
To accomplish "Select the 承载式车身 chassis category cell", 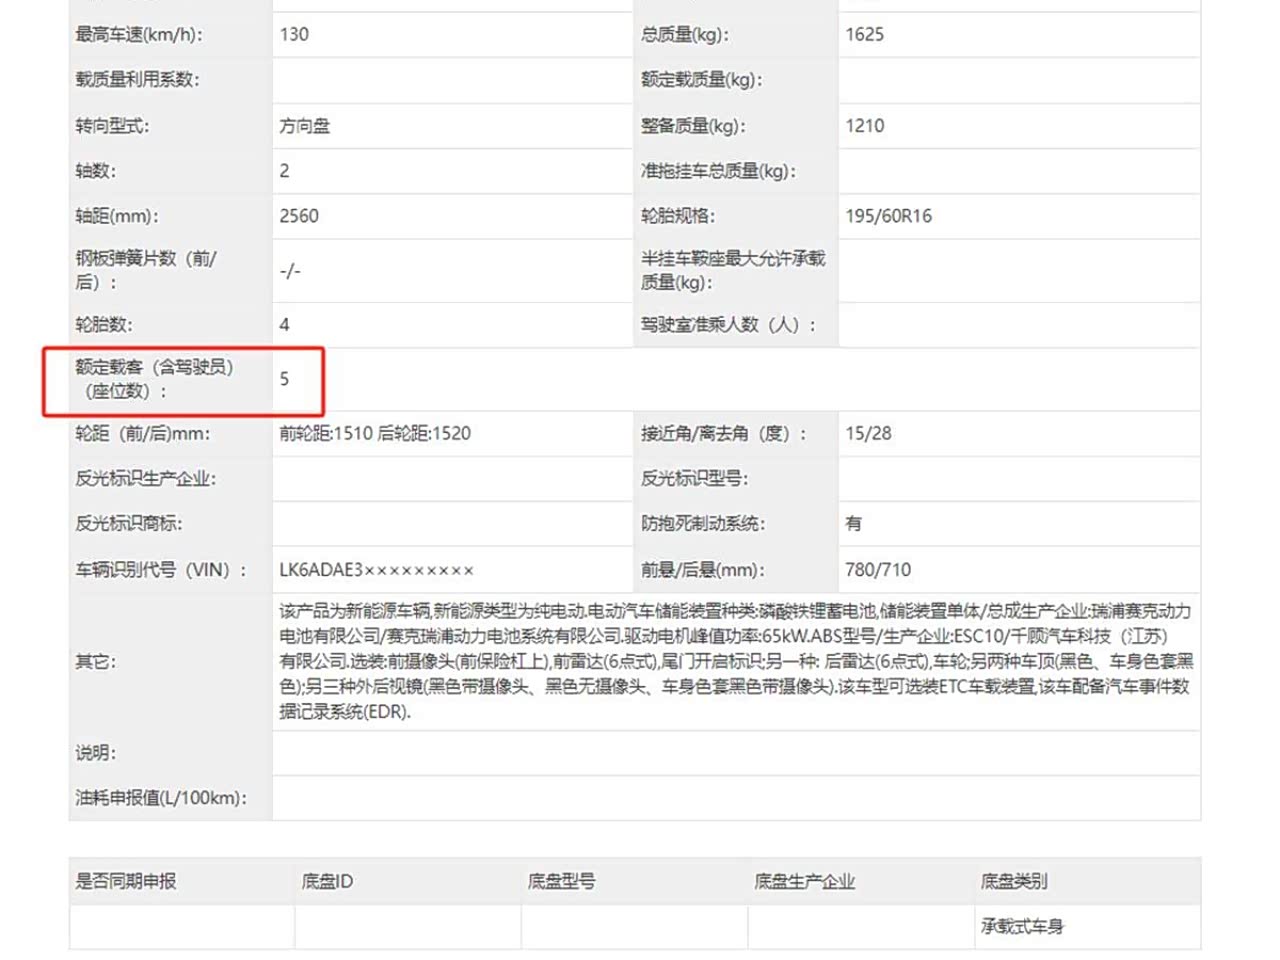I will point(1022,927).
